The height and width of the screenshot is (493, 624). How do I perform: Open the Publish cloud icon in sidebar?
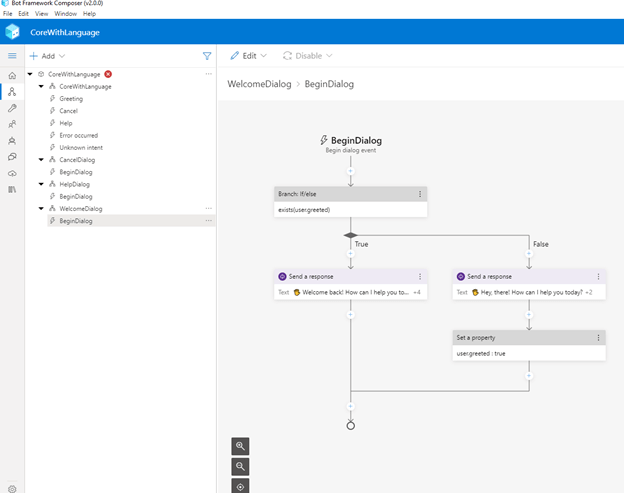point(12,173)
